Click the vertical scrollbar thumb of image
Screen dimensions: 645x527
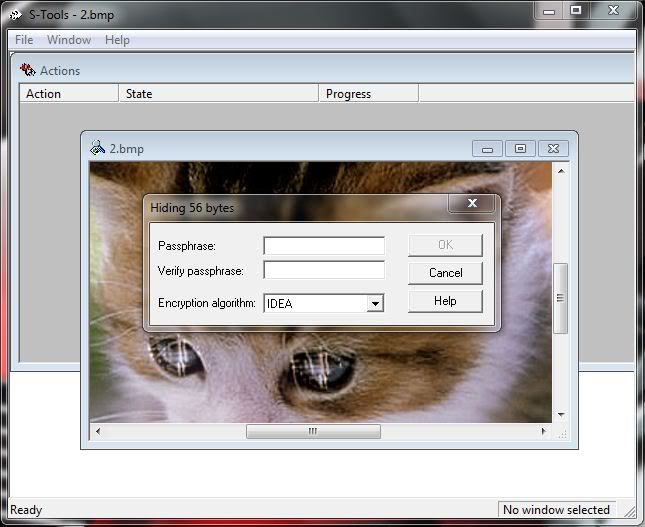(561, 297)
